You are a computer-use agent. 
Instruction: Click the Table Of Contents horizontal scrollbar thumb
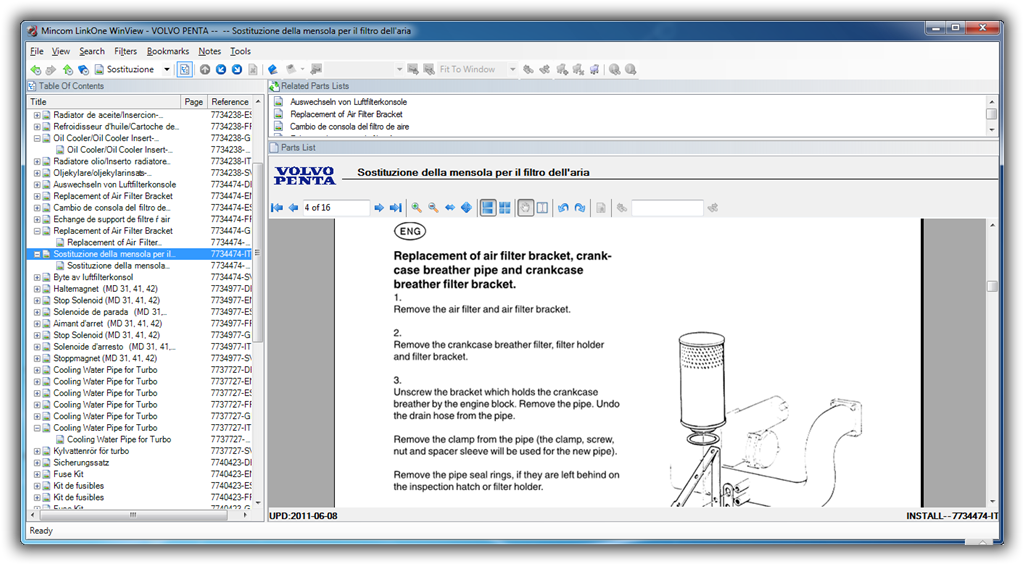(133, 515)
